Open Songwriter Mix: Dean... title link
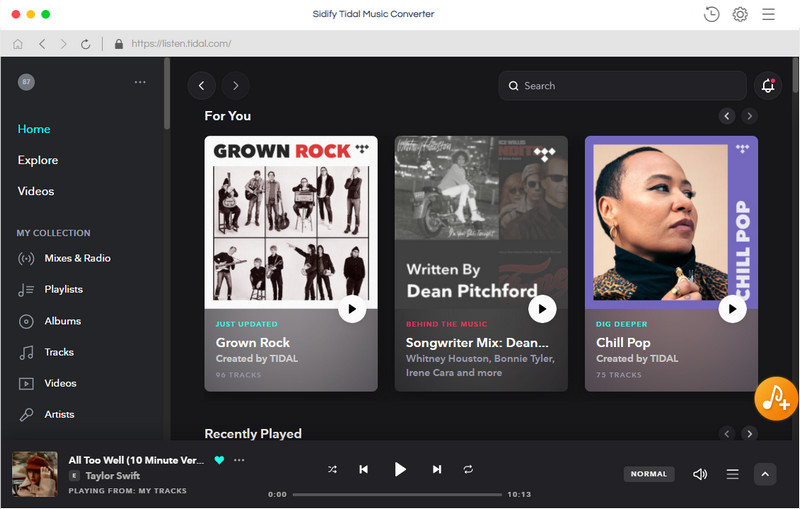The height and width of the screenshot is (509, 800). pyautogui.click(x=477, y=343)
